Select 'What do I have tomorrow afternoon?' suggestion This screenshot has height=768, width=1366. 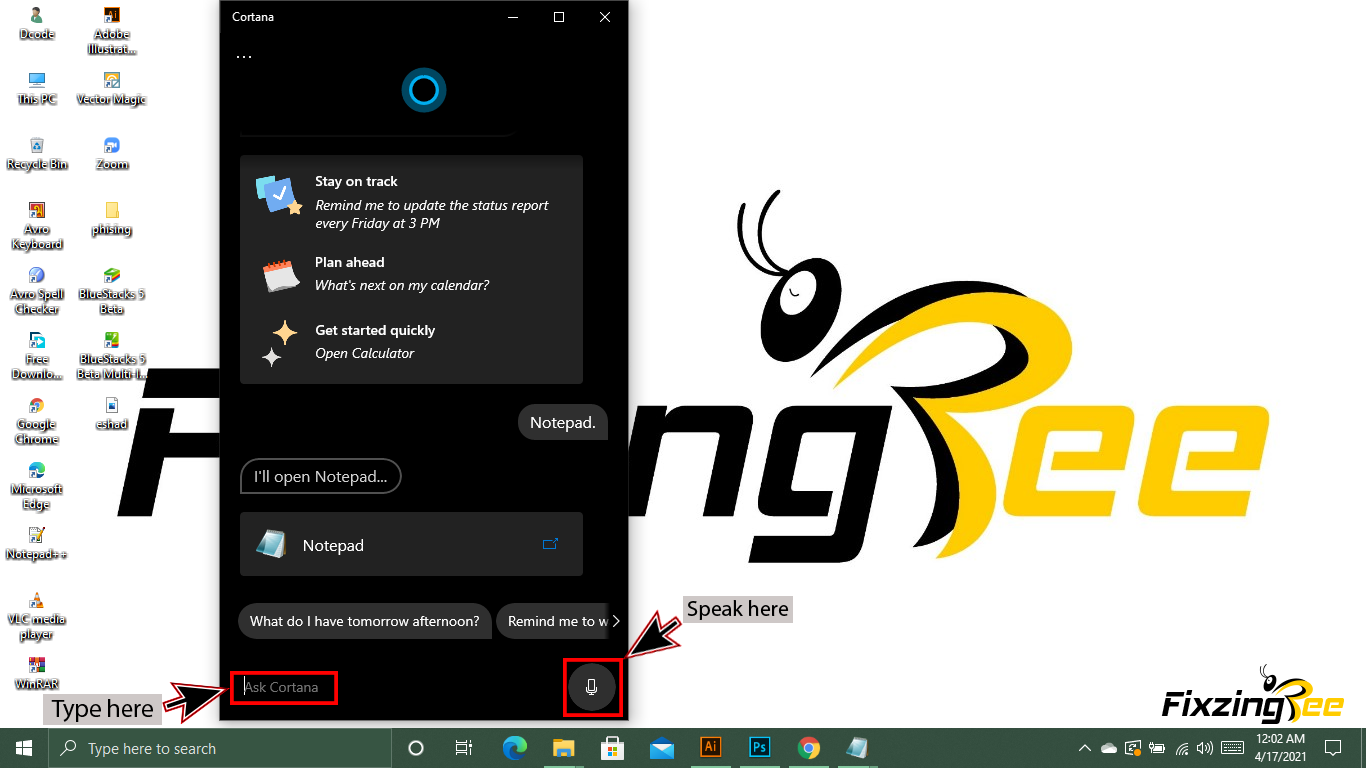tap(364, 621)
